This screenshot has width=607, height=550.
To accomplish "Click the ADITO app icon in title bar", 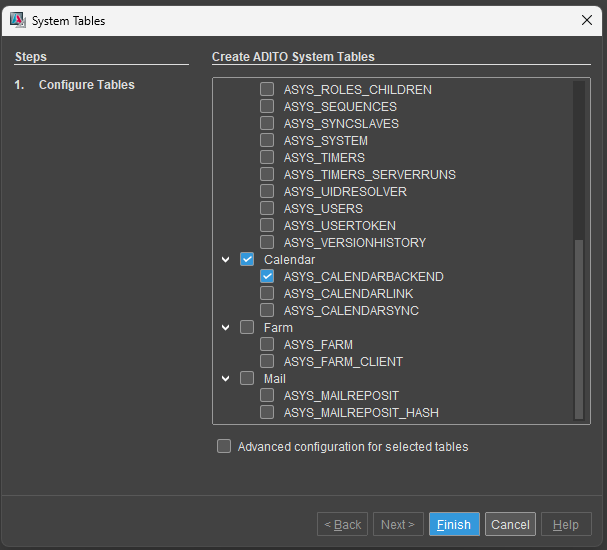I will (18, 20).
